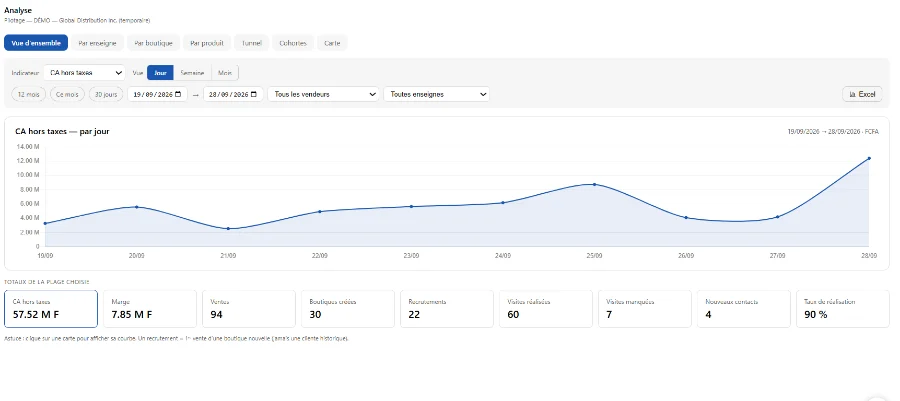Image resolution: width=900 pixels, height=401 pixels.
Task: Click the chart data point for 23/09
Action: pos(411,206)
